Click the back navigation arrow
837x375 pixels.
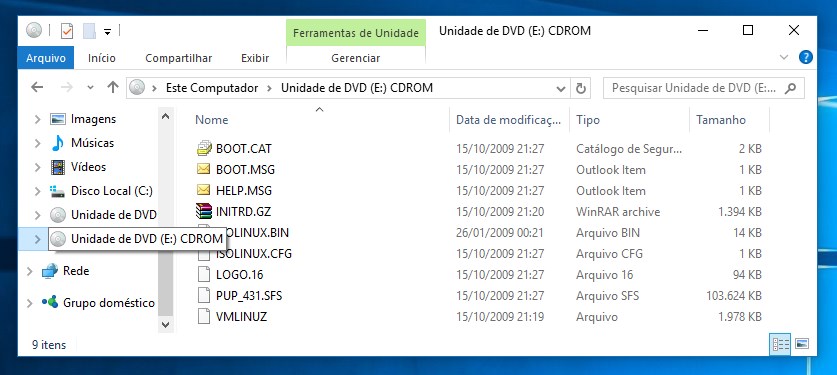click(37, 87)
